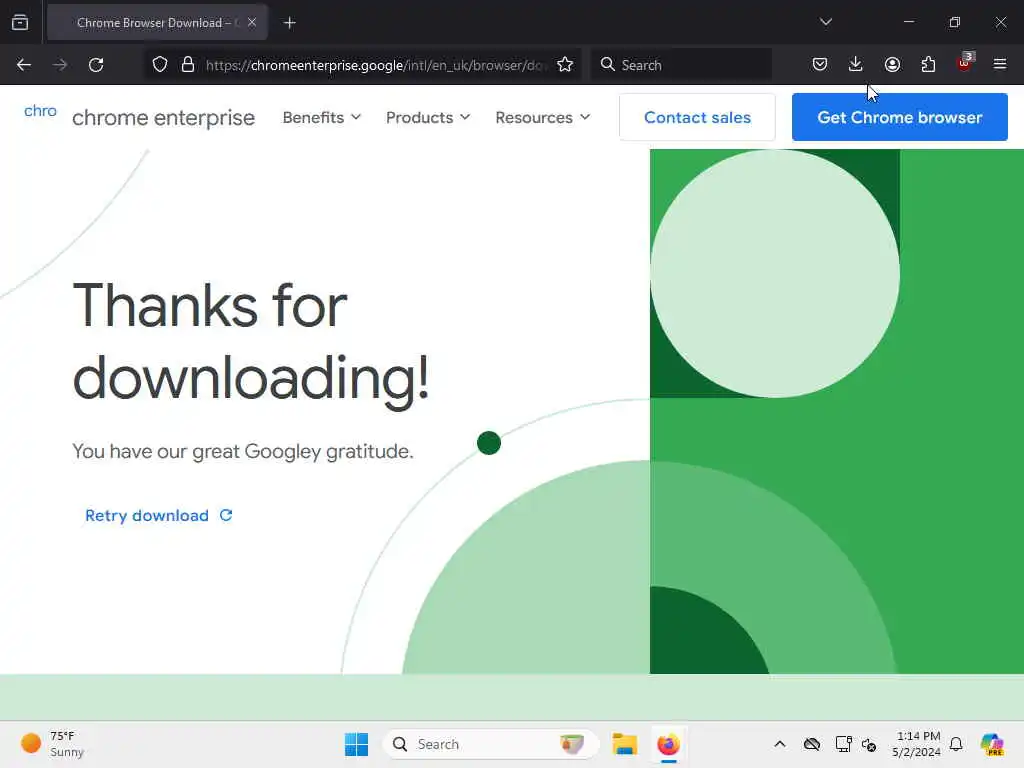Open the Save to Pocket icon
The image size is (1024, 768).
820,64
